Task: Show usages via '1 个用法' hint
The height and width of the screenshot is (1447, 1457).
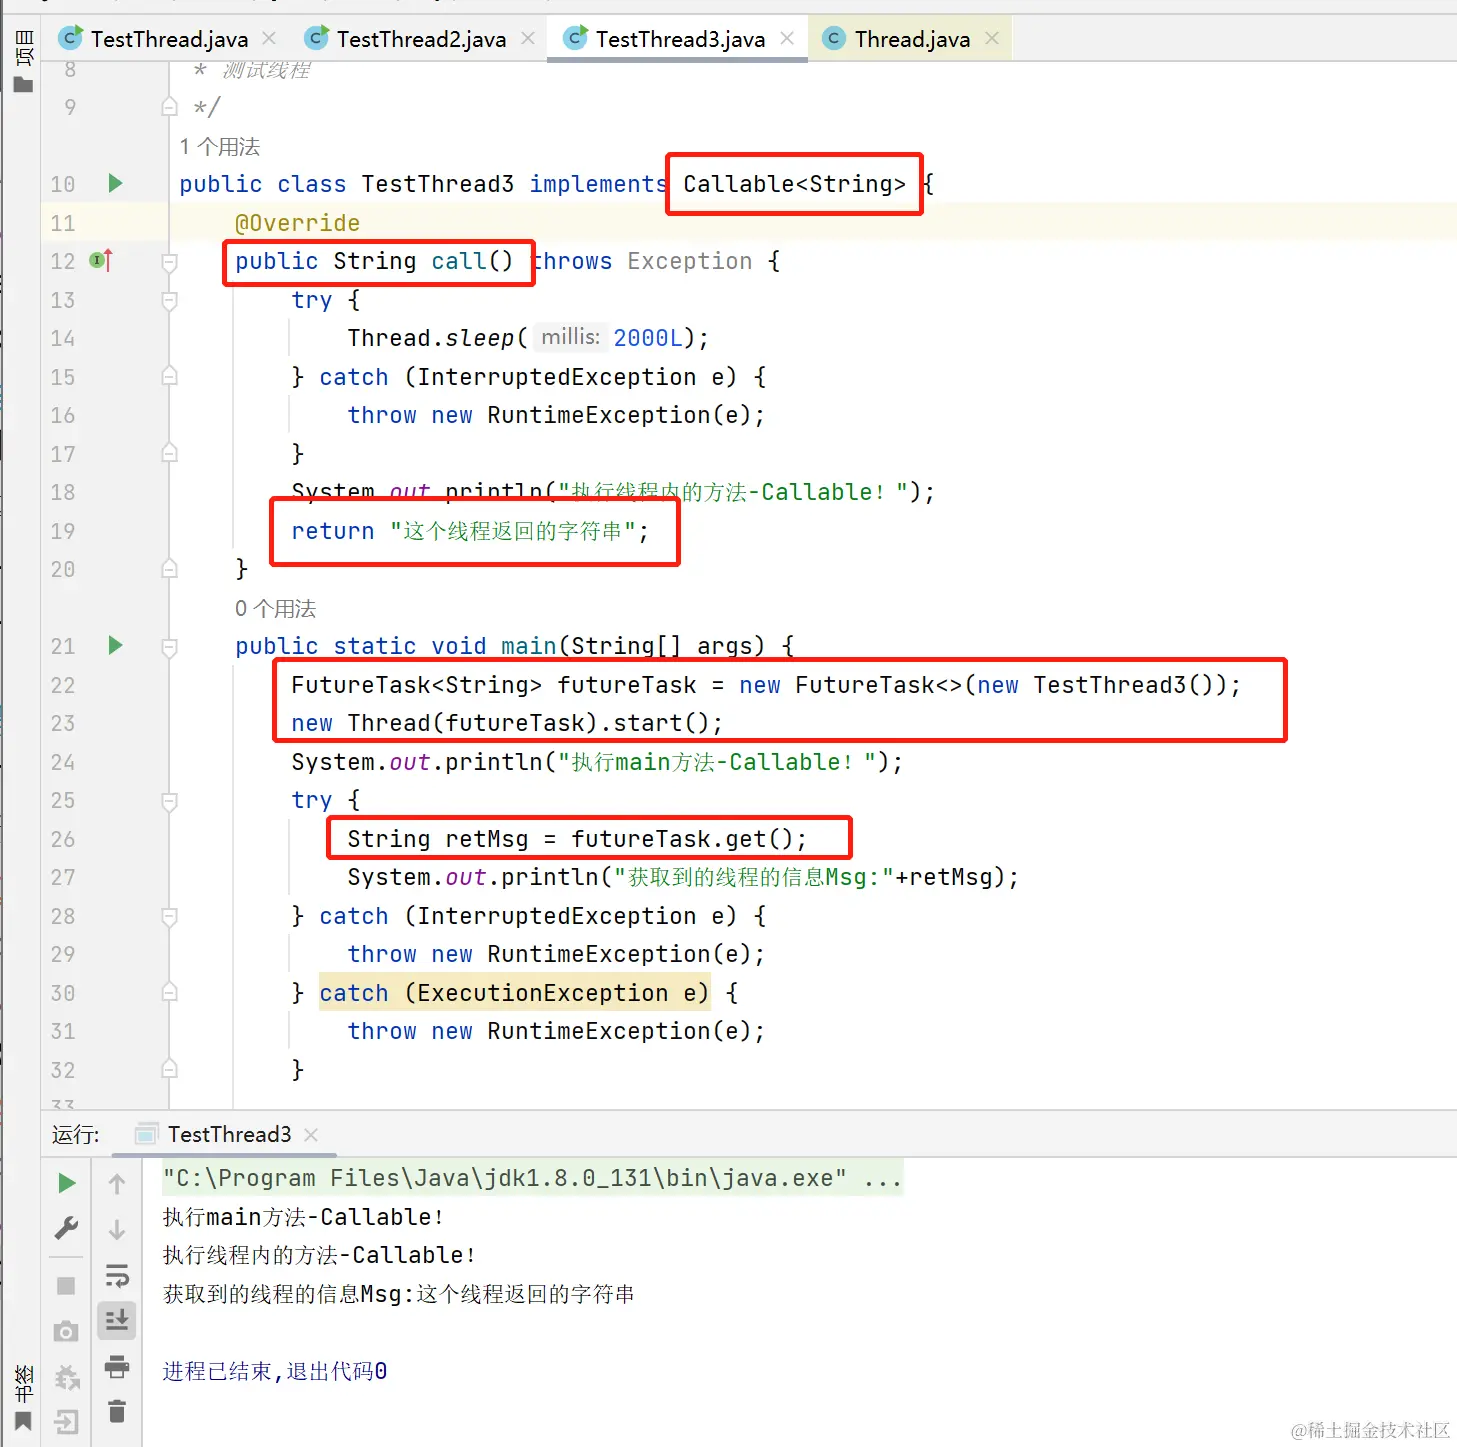Action: point(220,147)
